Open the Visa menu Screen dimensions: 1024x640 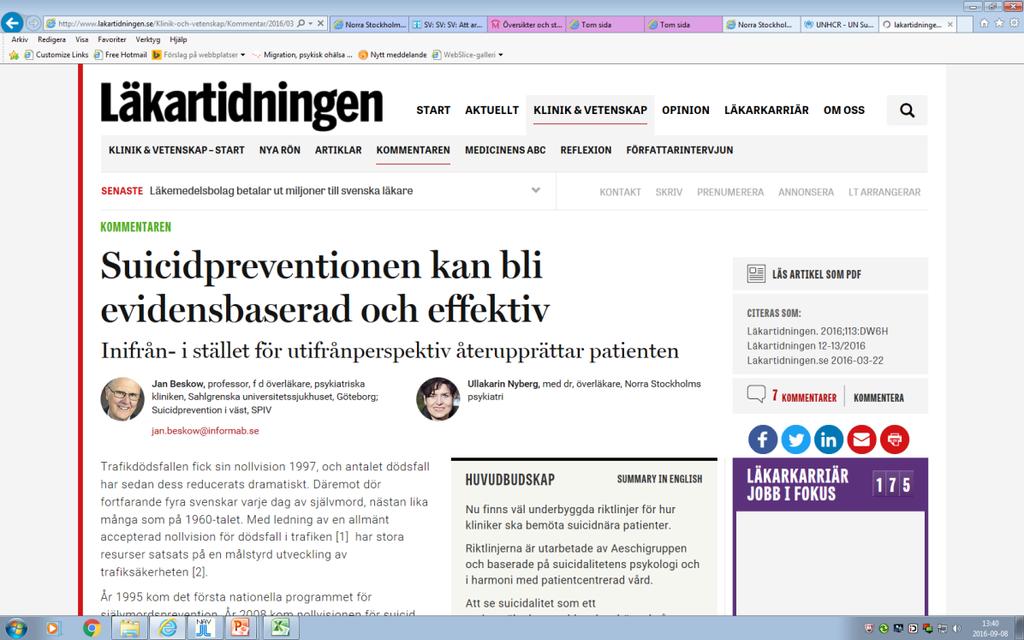[82, 40]
